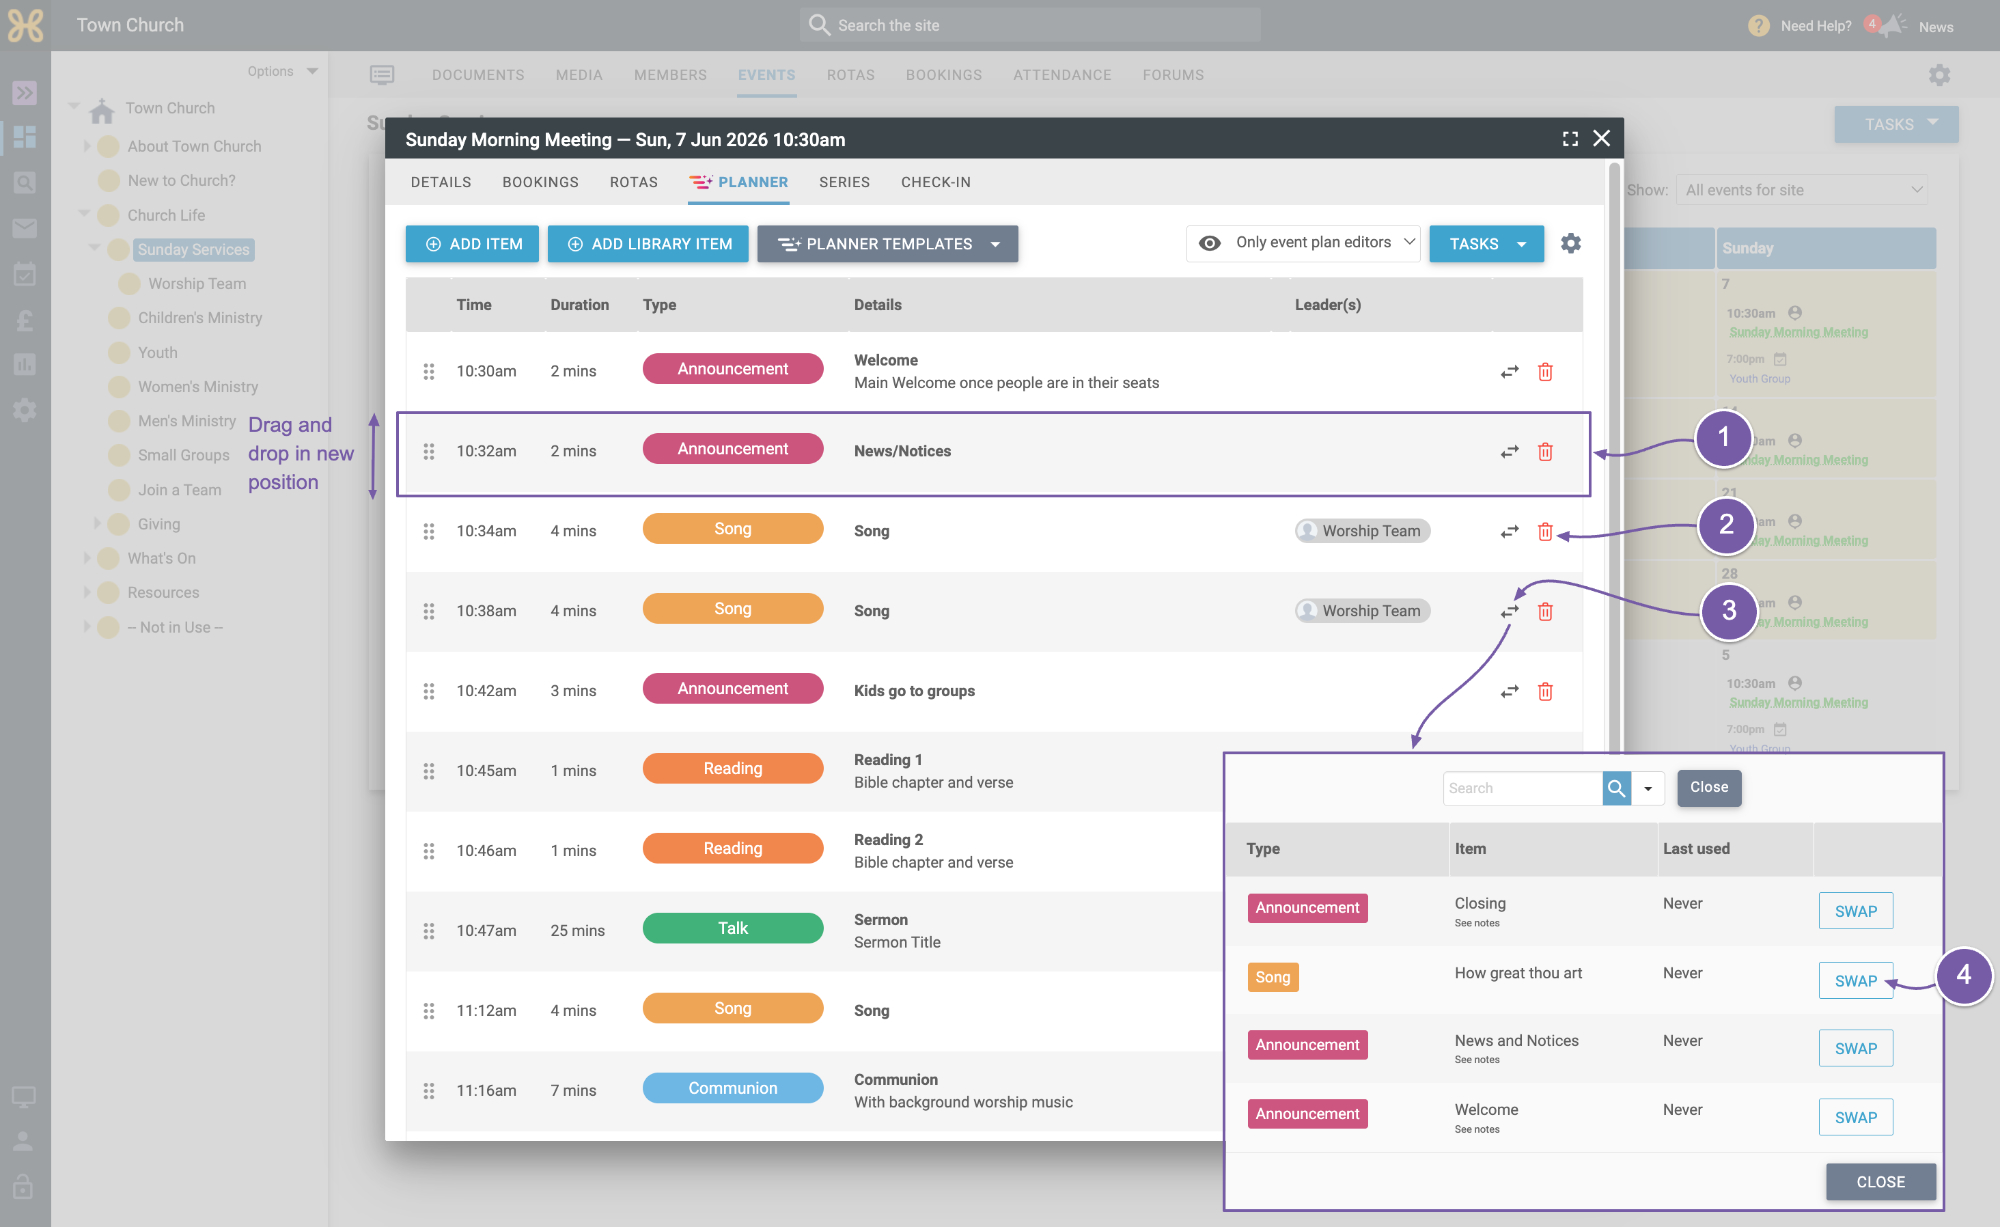The image size is (2000, 1227).
Task: Click the orange Song type label at 11:12am
Action: pos(733,1008)
